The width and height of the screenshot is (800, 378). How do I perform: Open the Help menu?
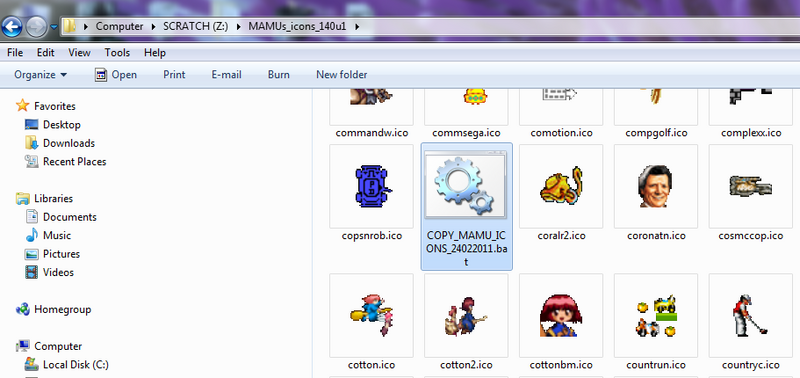coord(155,53)
